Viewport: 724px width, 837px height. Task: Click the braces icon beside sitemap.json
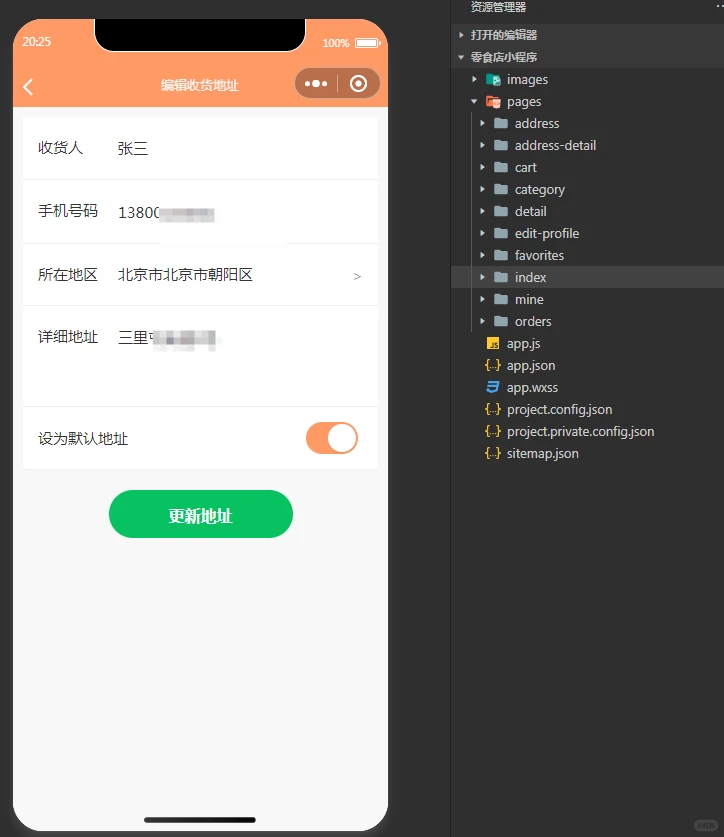pos(493,453)
